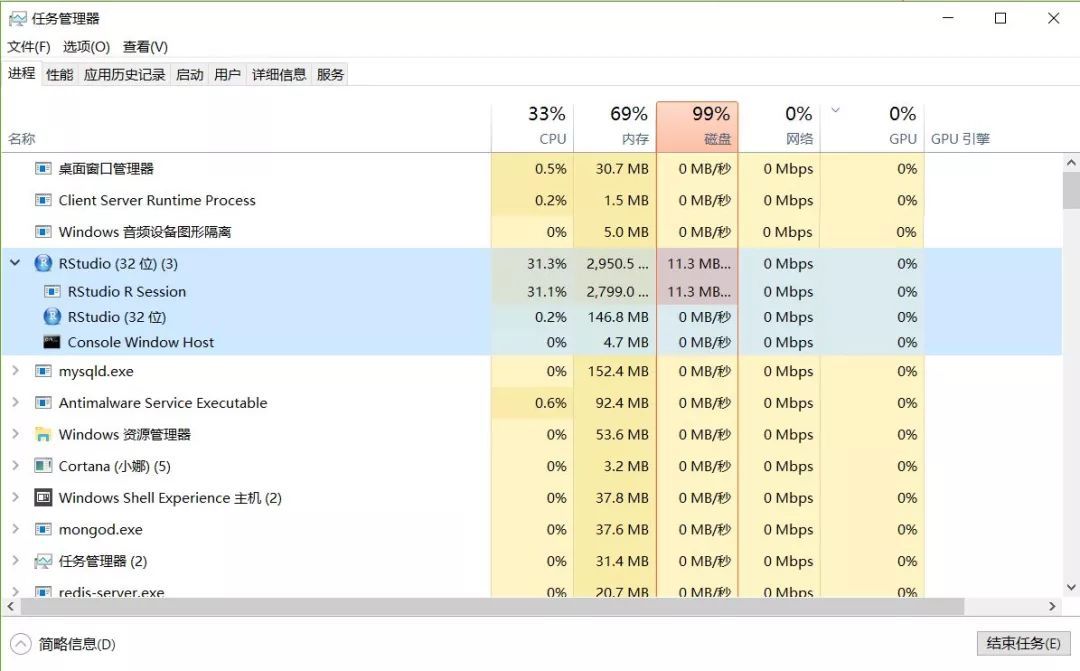Screen dimensions: 1080x671
Task: Expand the Windows 资源管理器 group
Action: tap(15, 434)
